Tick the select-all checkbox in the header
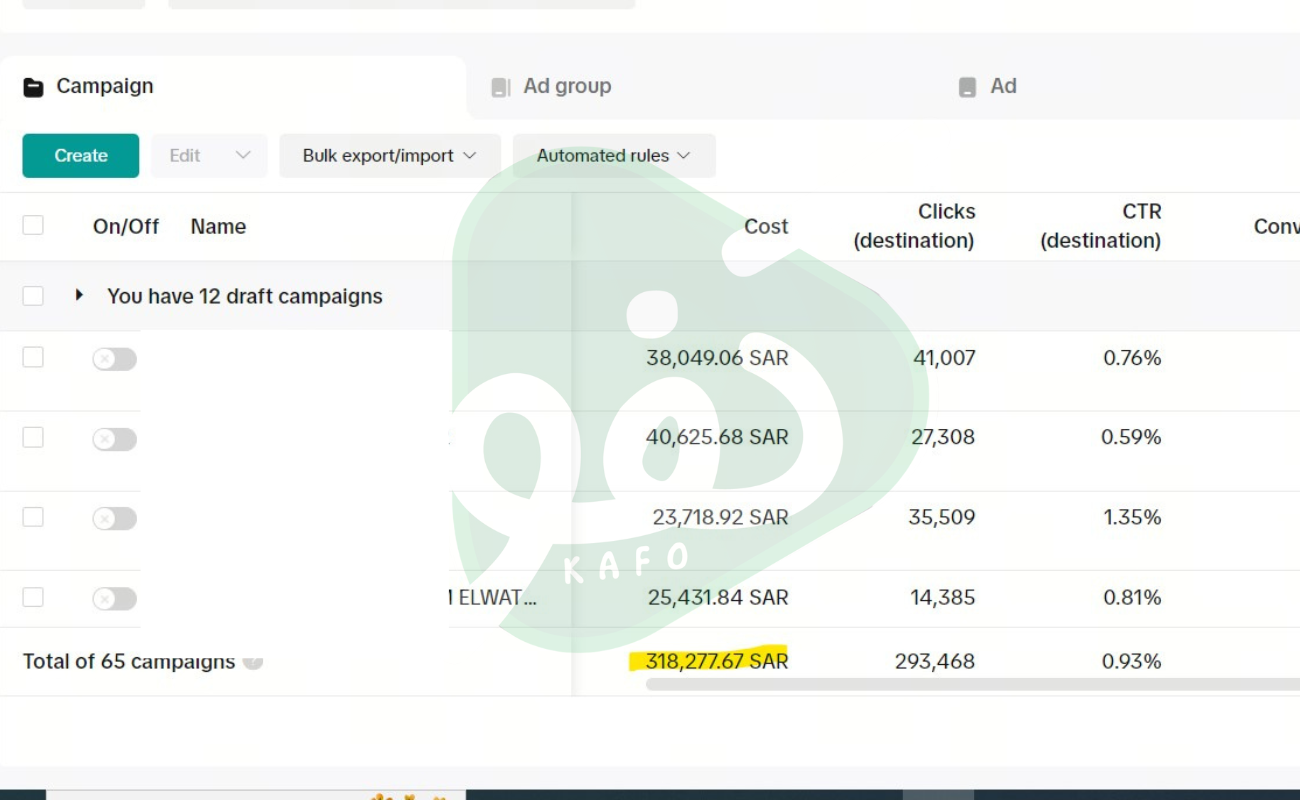 tap(33, 225)
